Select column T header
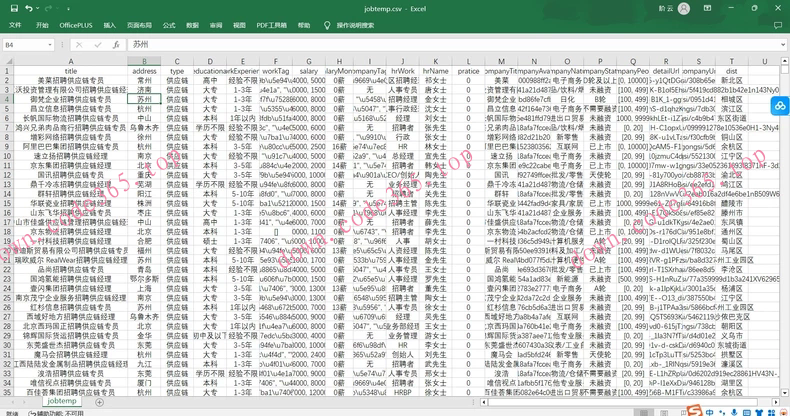 pyautogui.click(x=732, y=61)
